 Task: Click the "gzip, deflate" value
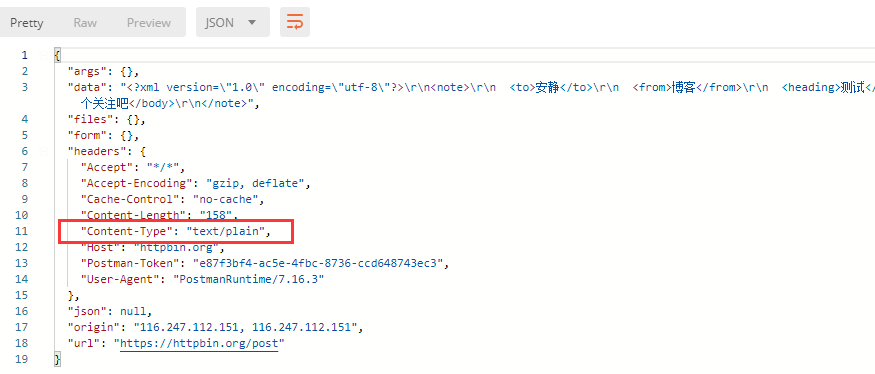pyautogui.click(x=255, y=183)
